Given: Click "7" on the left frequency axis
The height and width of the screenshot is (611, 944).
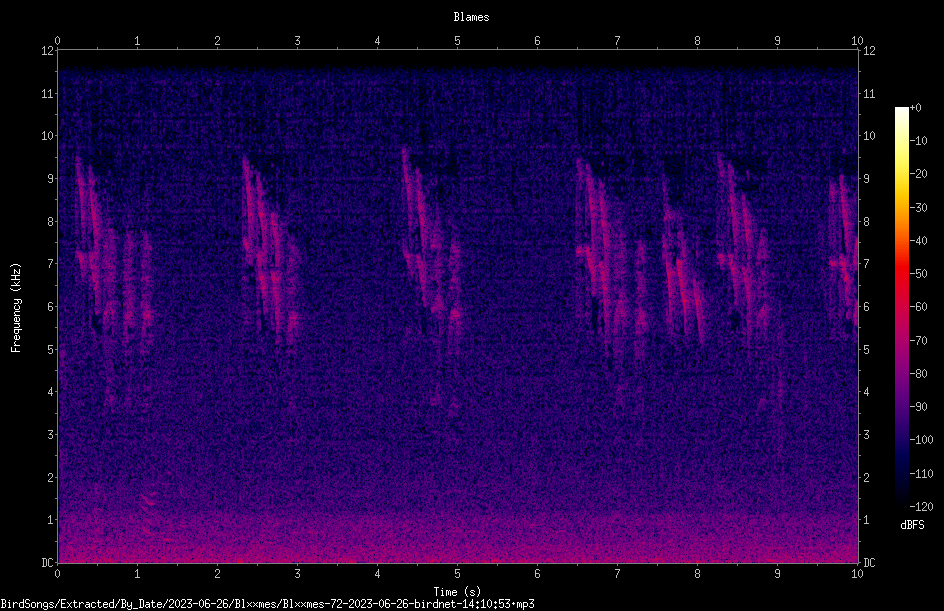Looking at the screenshot, I should [50, 264].
